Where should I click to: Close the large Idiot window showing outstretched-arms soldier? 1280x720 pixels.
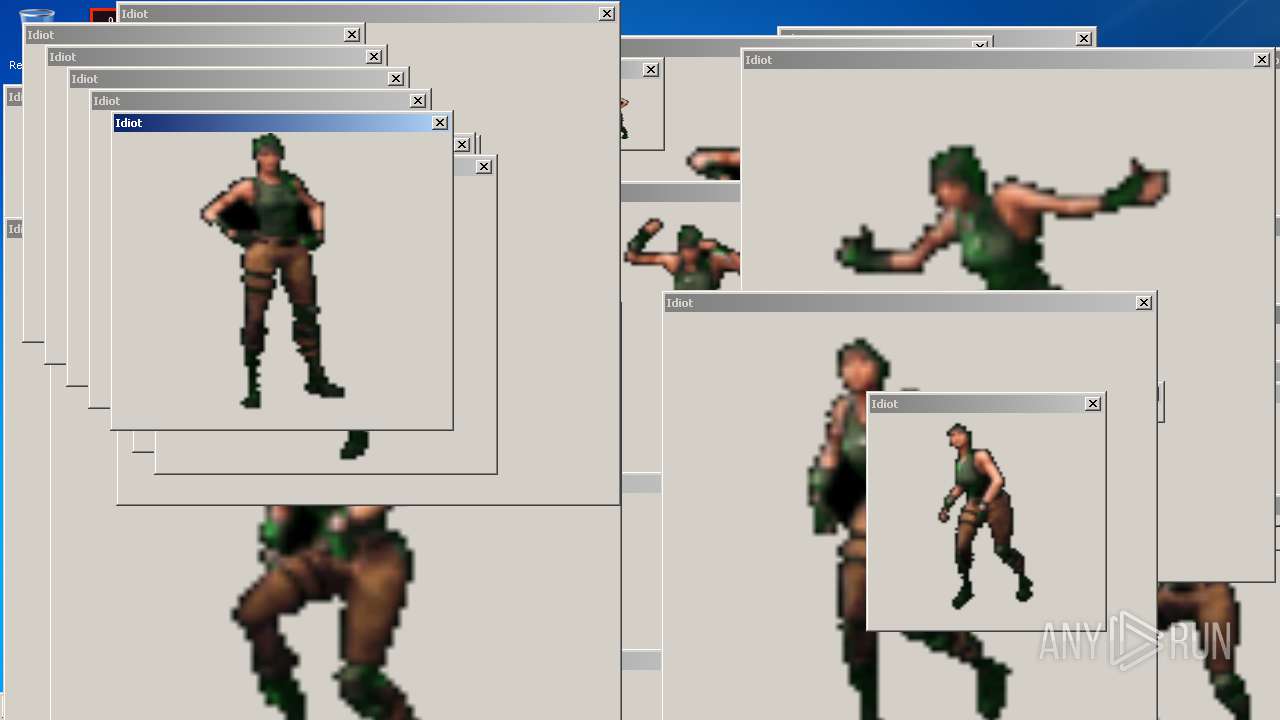pos(1262,60)
